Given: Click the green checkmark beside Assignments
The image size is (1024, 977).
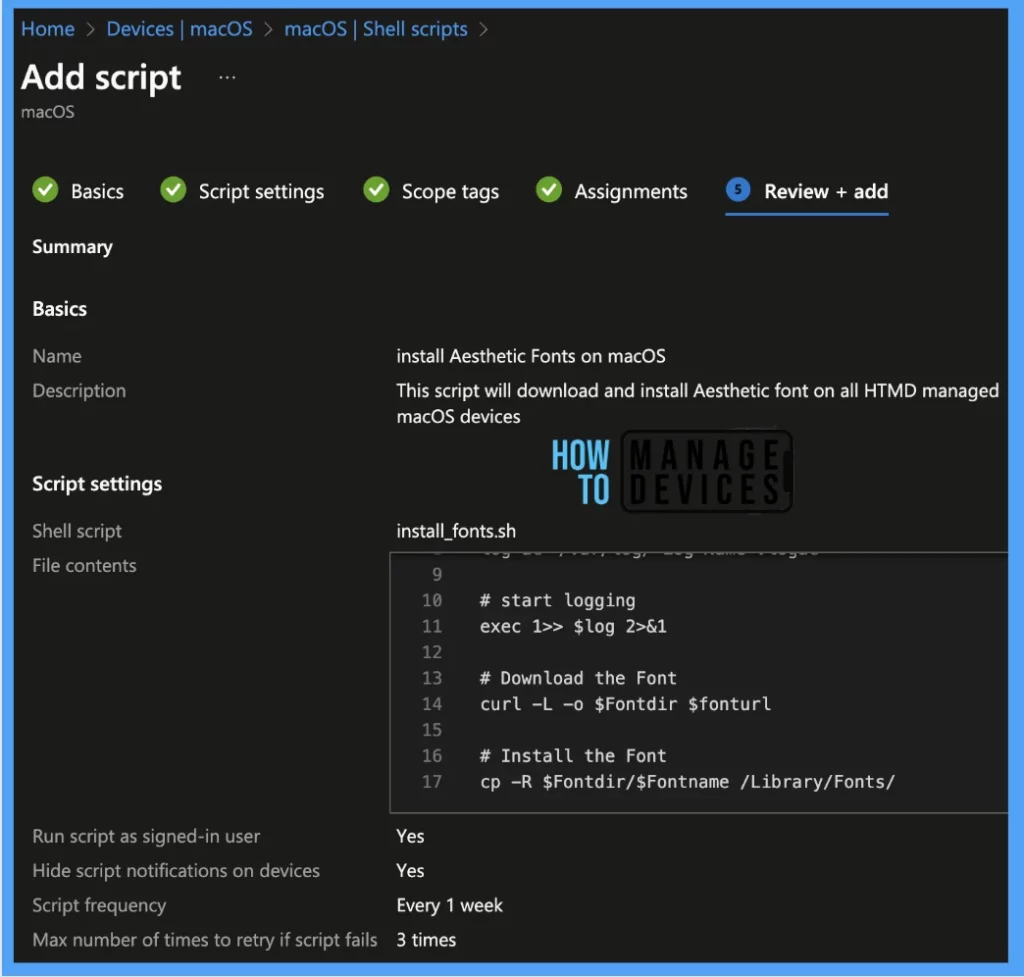Looking at the screenshot, I should tap(549, 190).
